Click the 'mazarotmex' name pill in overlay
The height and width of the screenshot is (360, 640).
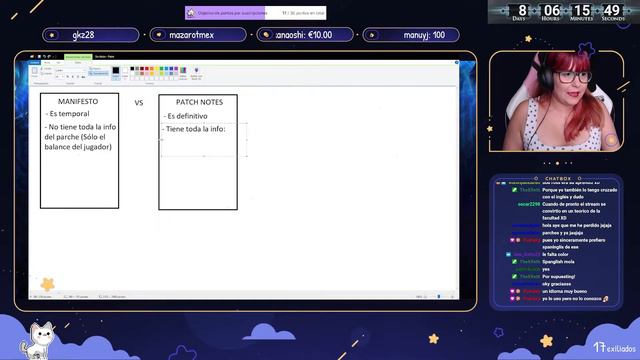198,35
